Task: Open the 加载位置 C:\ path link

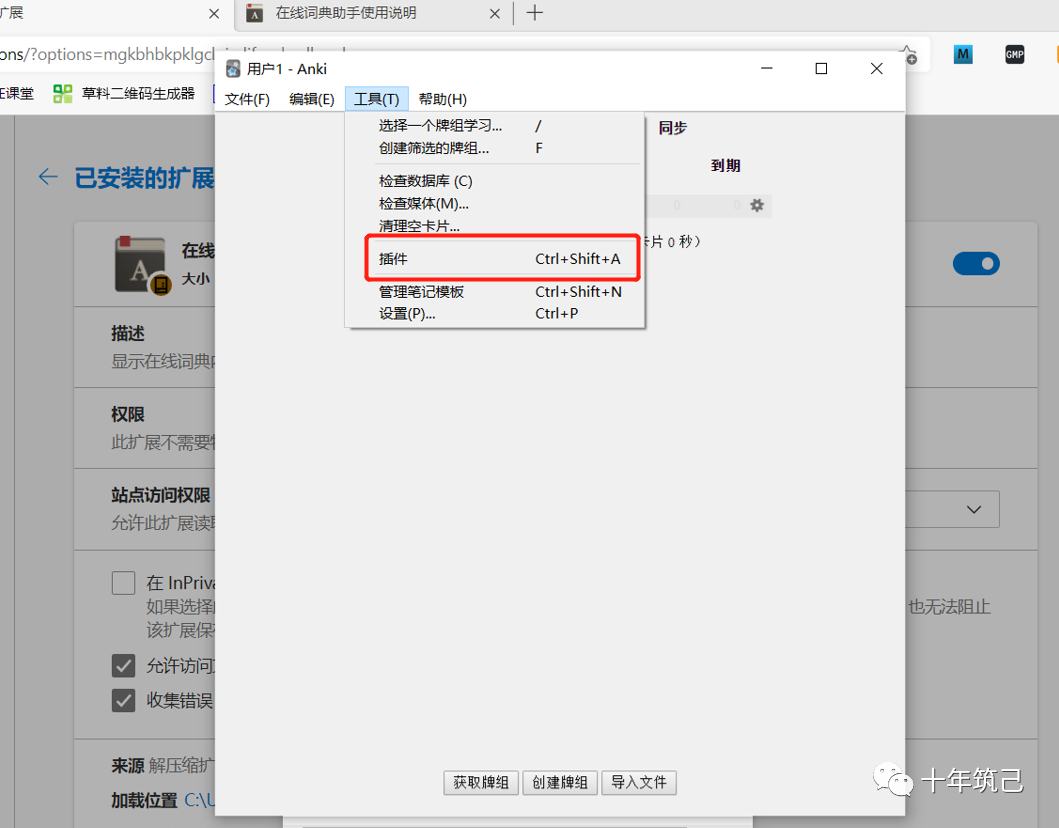Action: pyautogui.click(x=199, y=800)
